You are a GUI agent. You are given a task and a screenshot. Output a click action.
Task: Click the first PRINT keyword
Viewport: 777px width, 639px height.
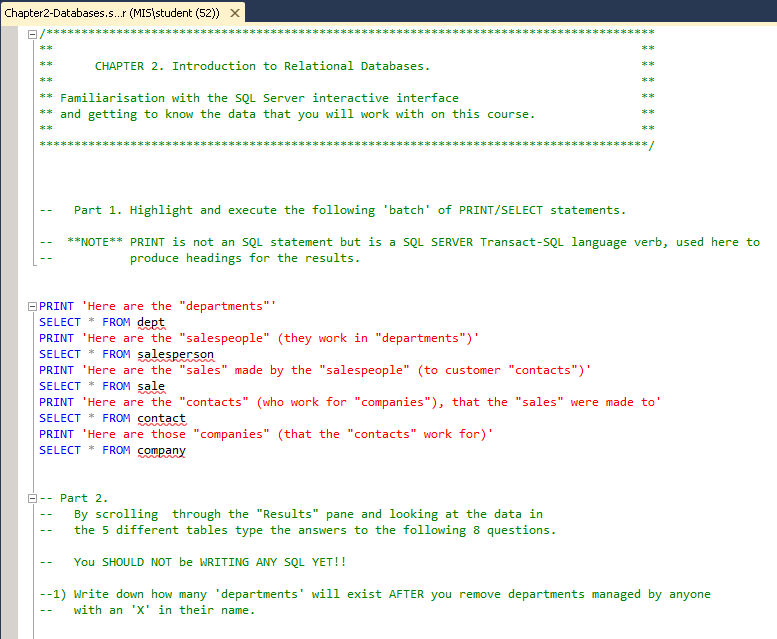click(56, 306)
